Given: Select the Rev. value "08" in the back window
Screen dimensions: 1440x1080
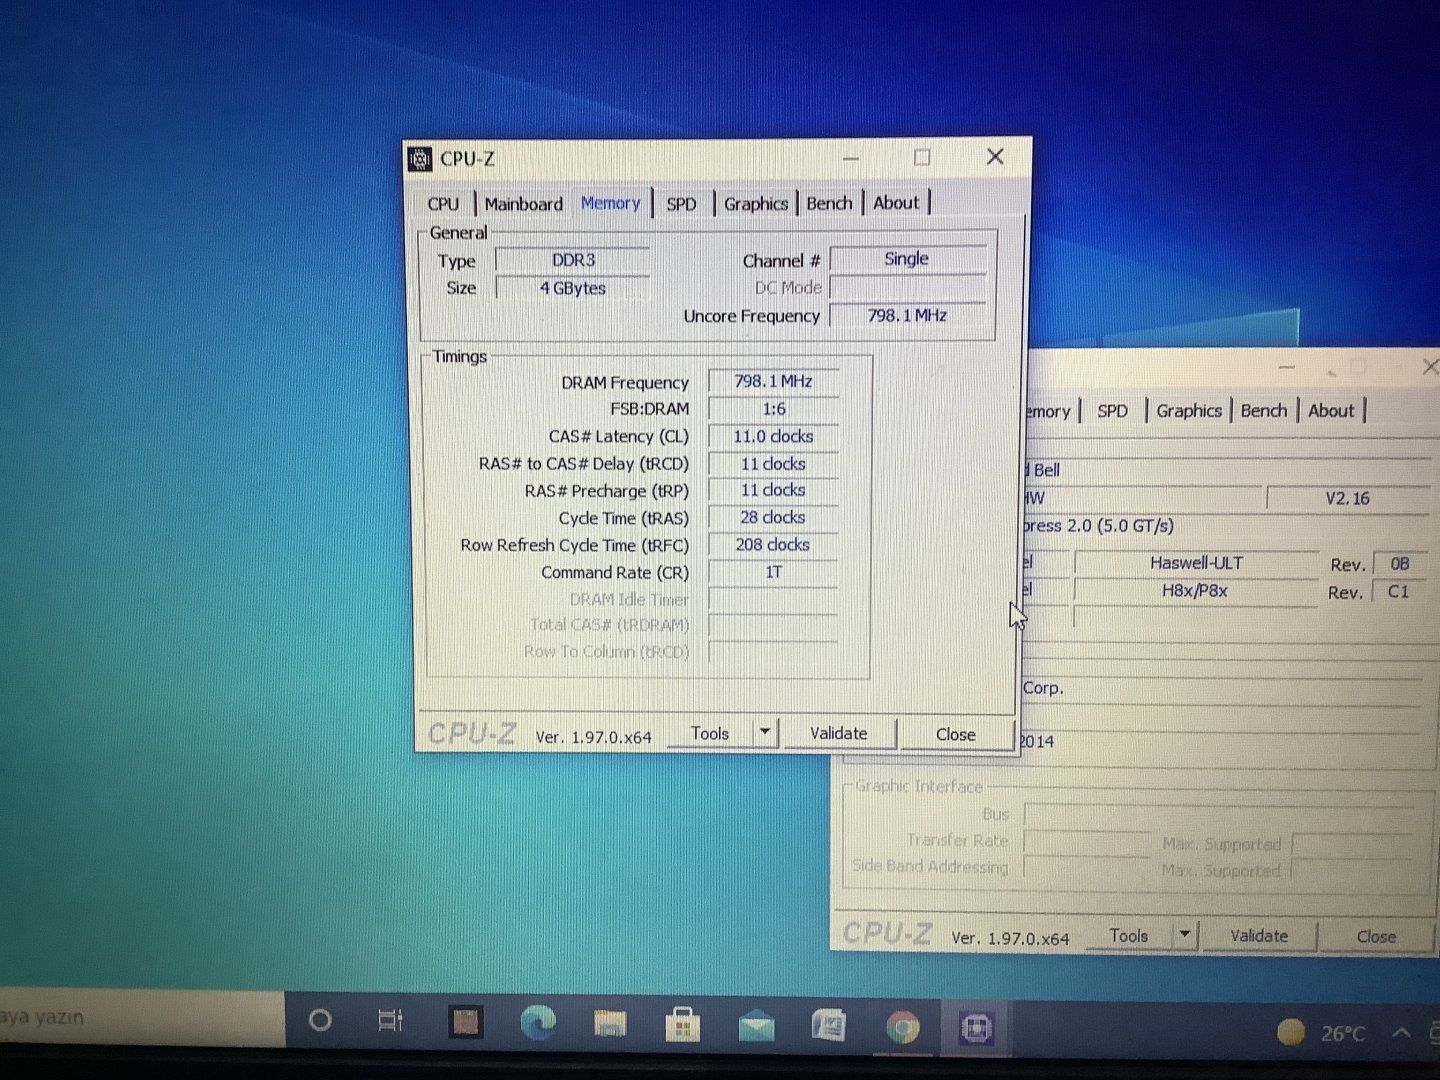Looking at the screenshot, I should tap(1400, 564).
